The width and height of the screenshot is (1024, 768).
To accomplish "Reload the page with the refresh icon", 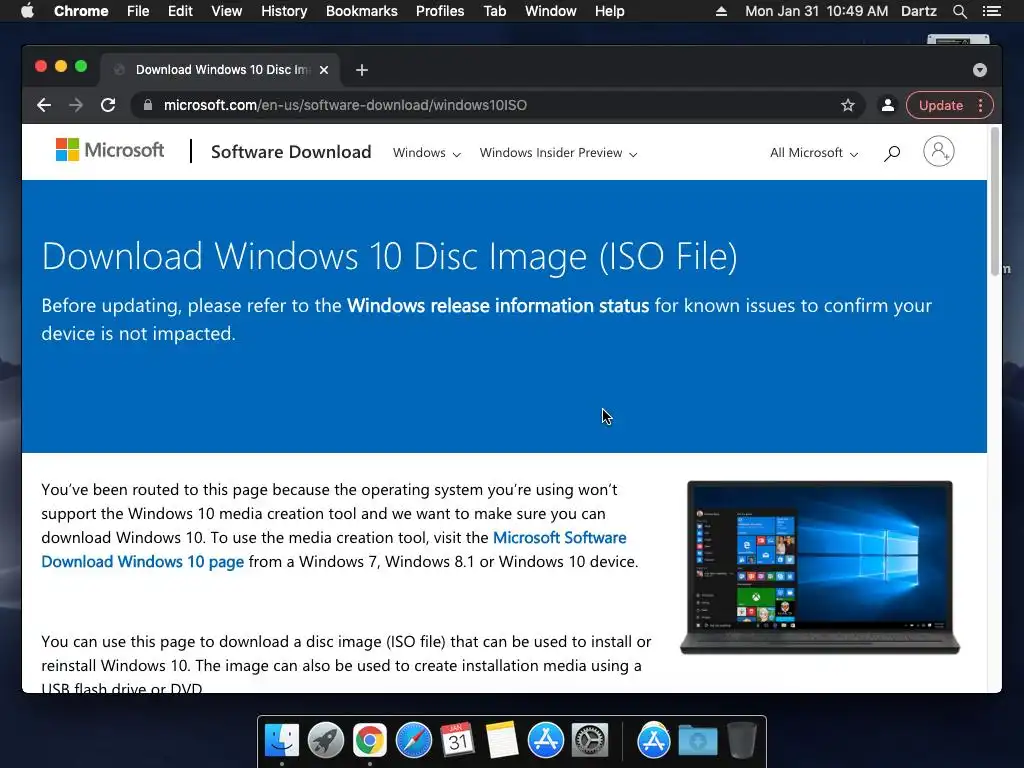I will [108, 105].
